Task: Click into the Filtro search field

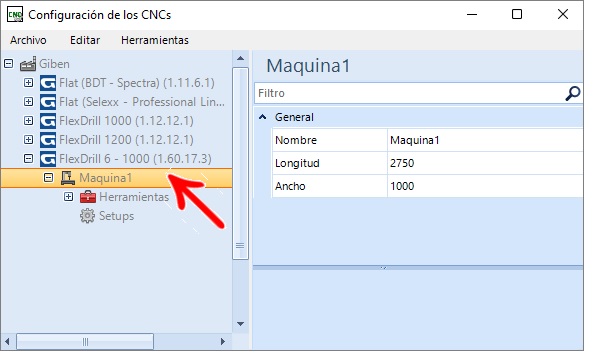Action: click(x=409, y=93)
